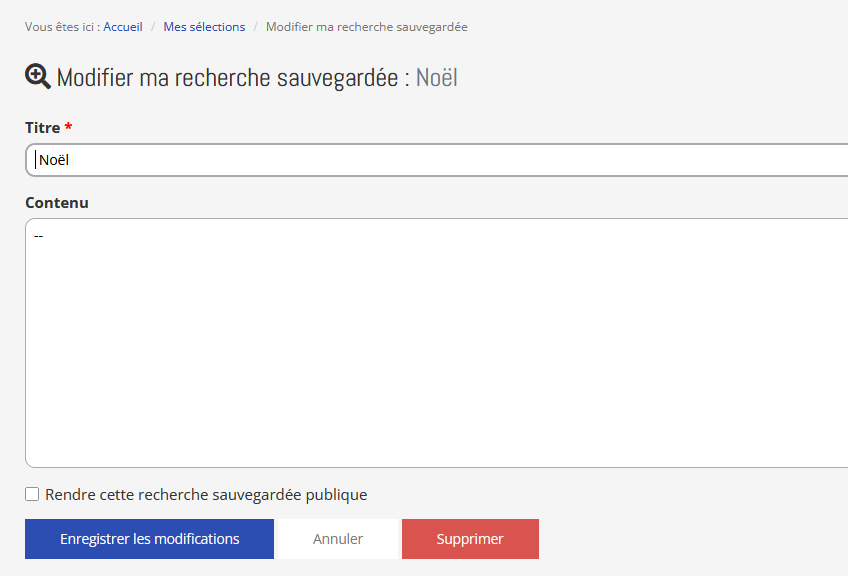The width and height of the screenshot is (848, 576).
Task: Tick the public saved search checkbox
Action: pos(32,494)
